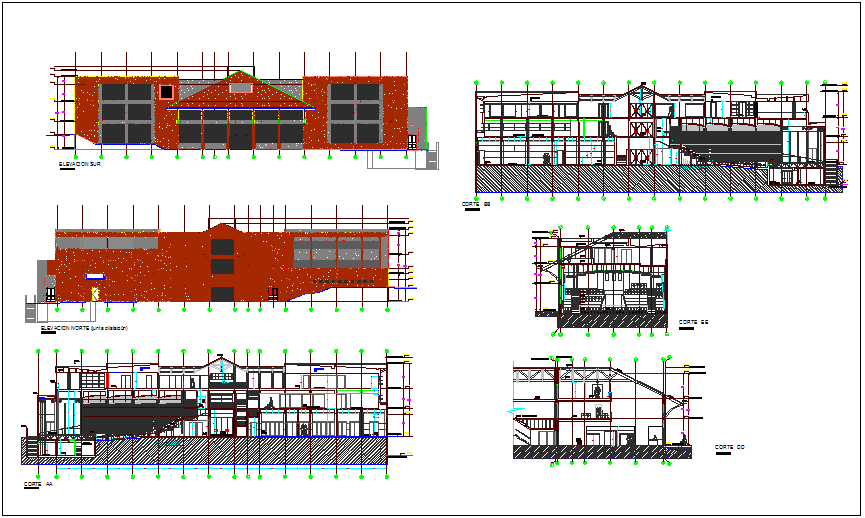Click the CORTE CC section label
This screenshot has height=518, width=865.
tap(693, 322)
